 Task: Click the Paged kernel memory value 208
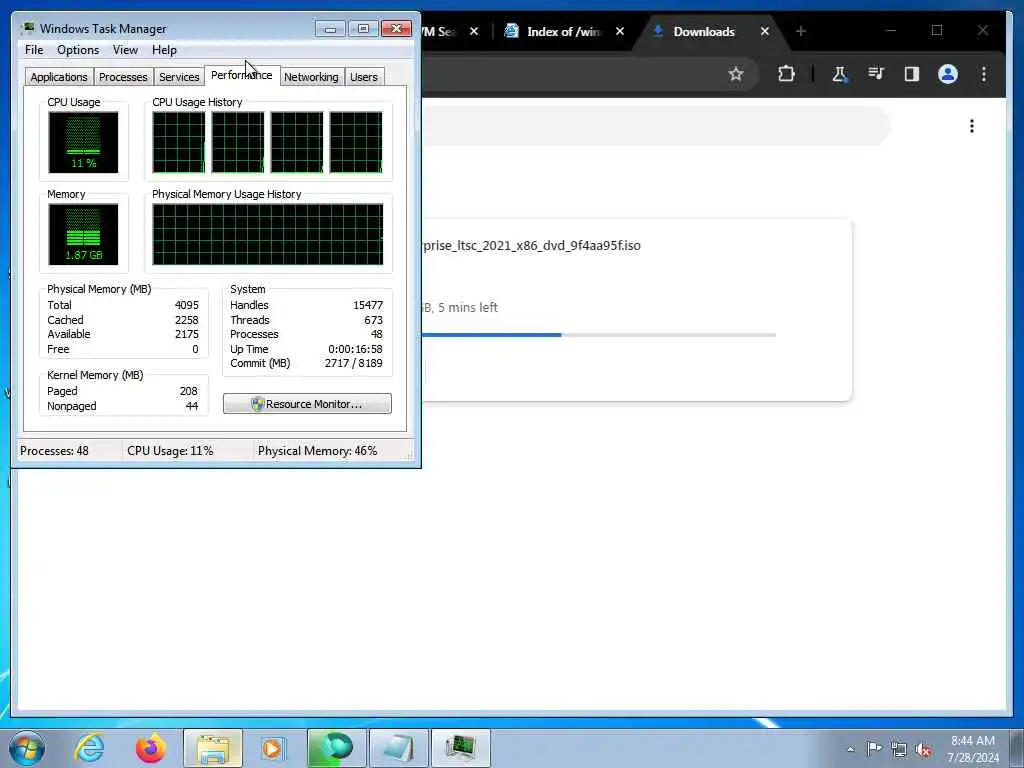point(189,391)
